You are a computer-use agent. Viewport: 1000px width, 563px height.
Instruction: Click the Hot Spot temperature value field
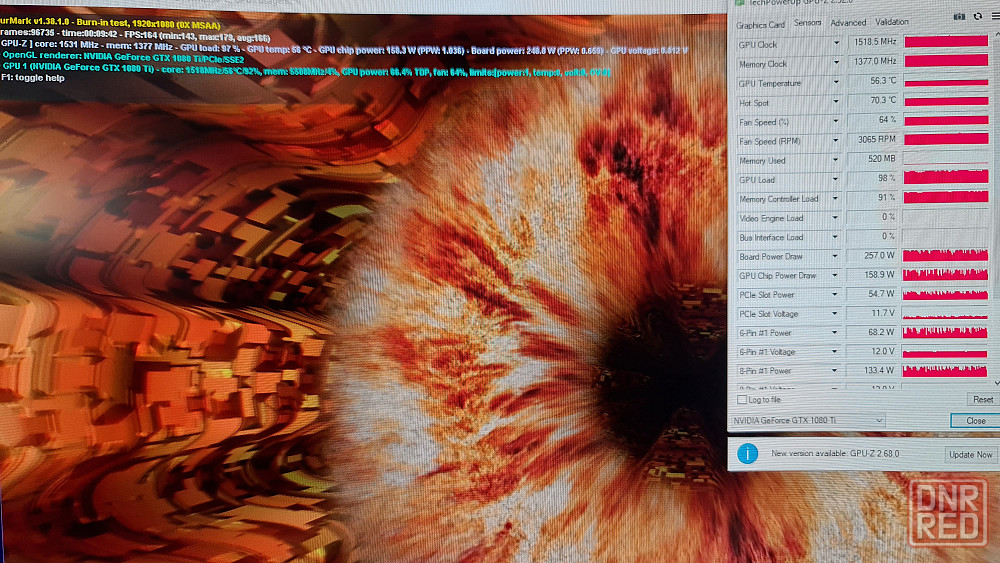(871, 102)
